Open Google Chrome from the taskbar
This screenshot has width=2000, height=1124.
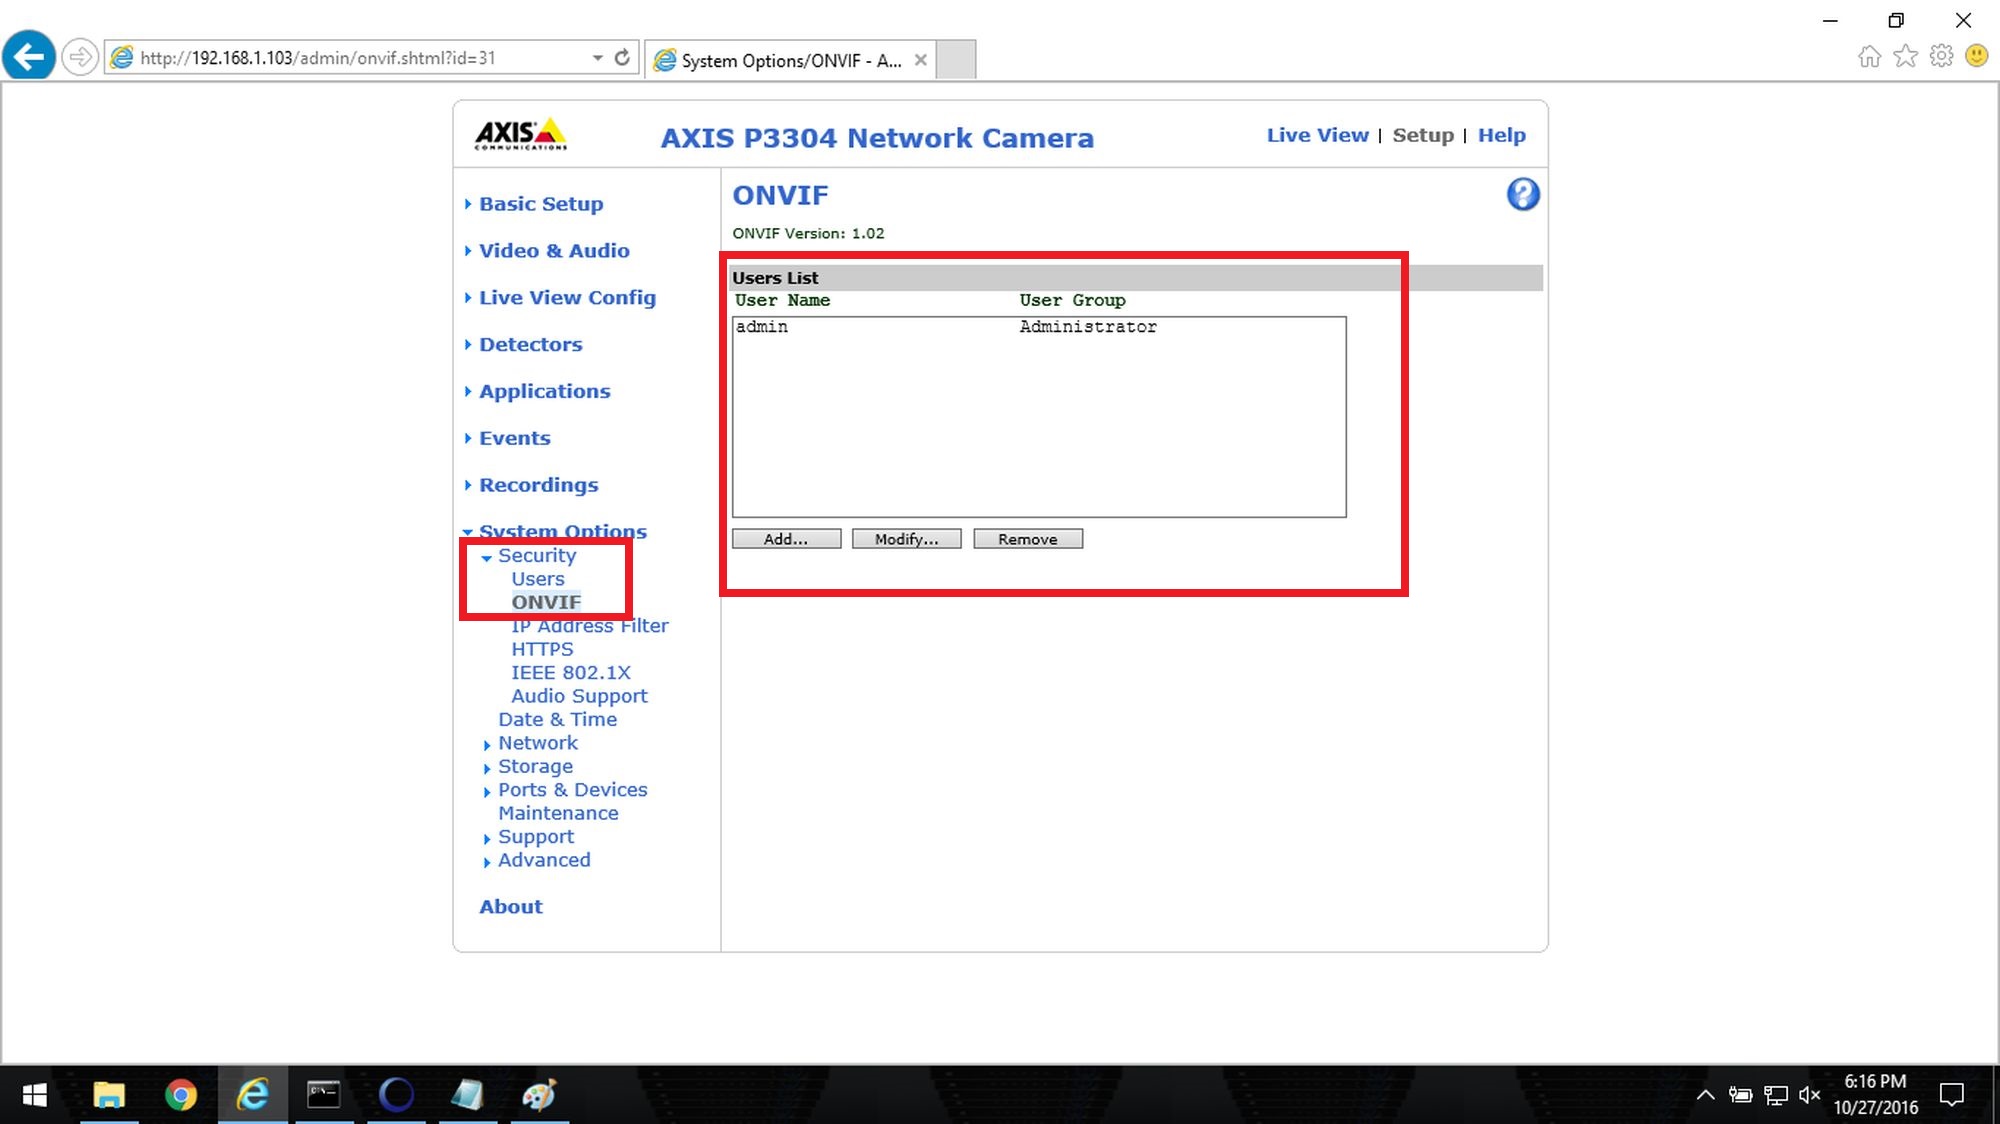[181, 1095]
